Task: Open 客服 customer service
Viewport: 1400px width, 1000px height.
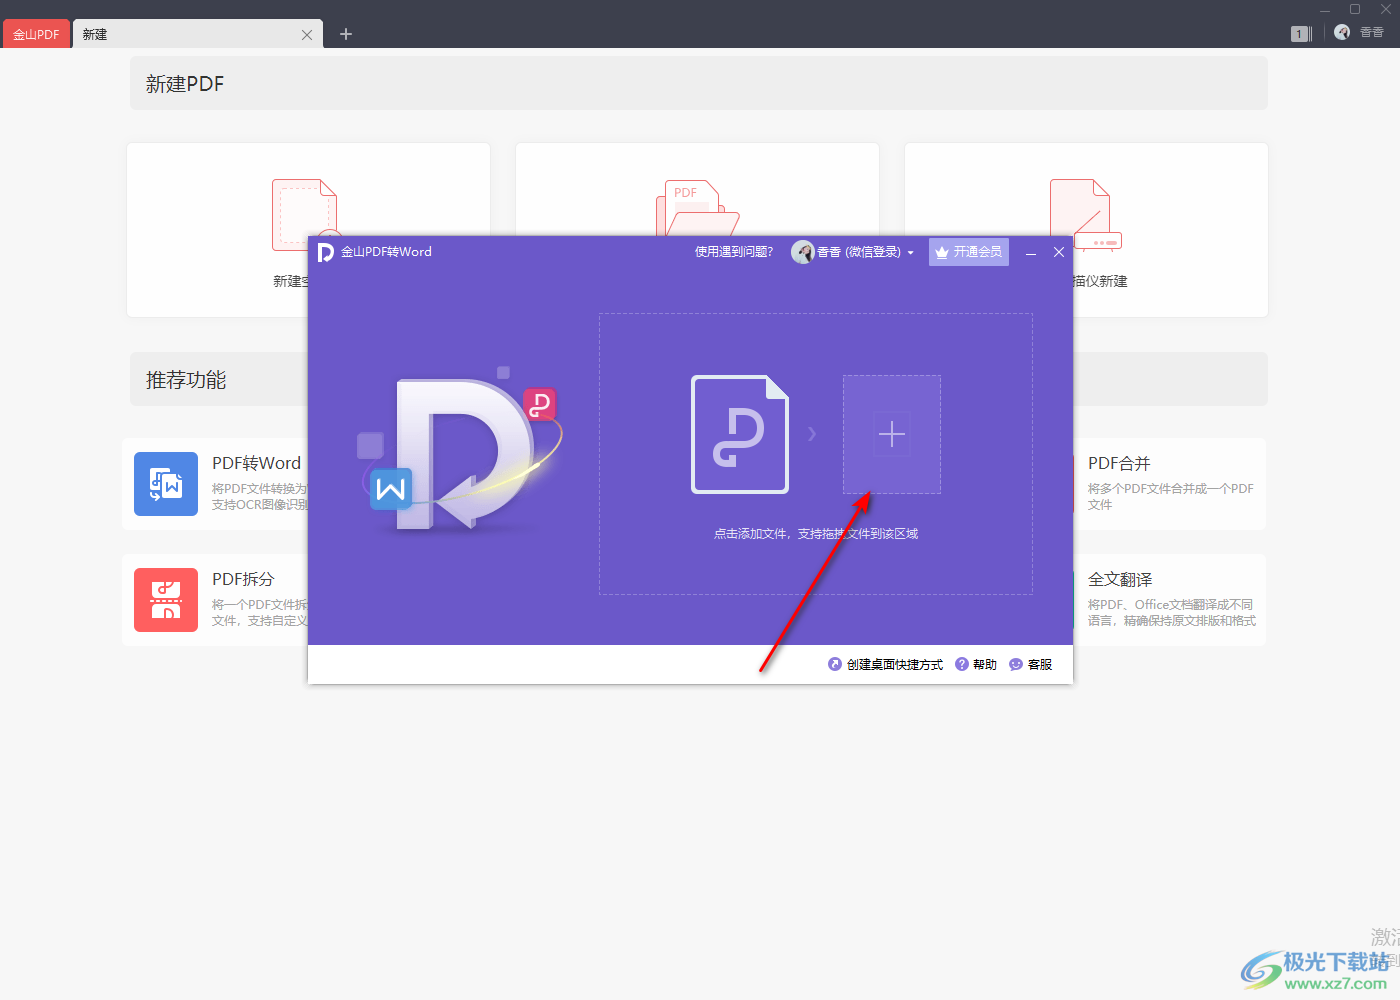Action: pyautogui.click(x=1040, y=665)
